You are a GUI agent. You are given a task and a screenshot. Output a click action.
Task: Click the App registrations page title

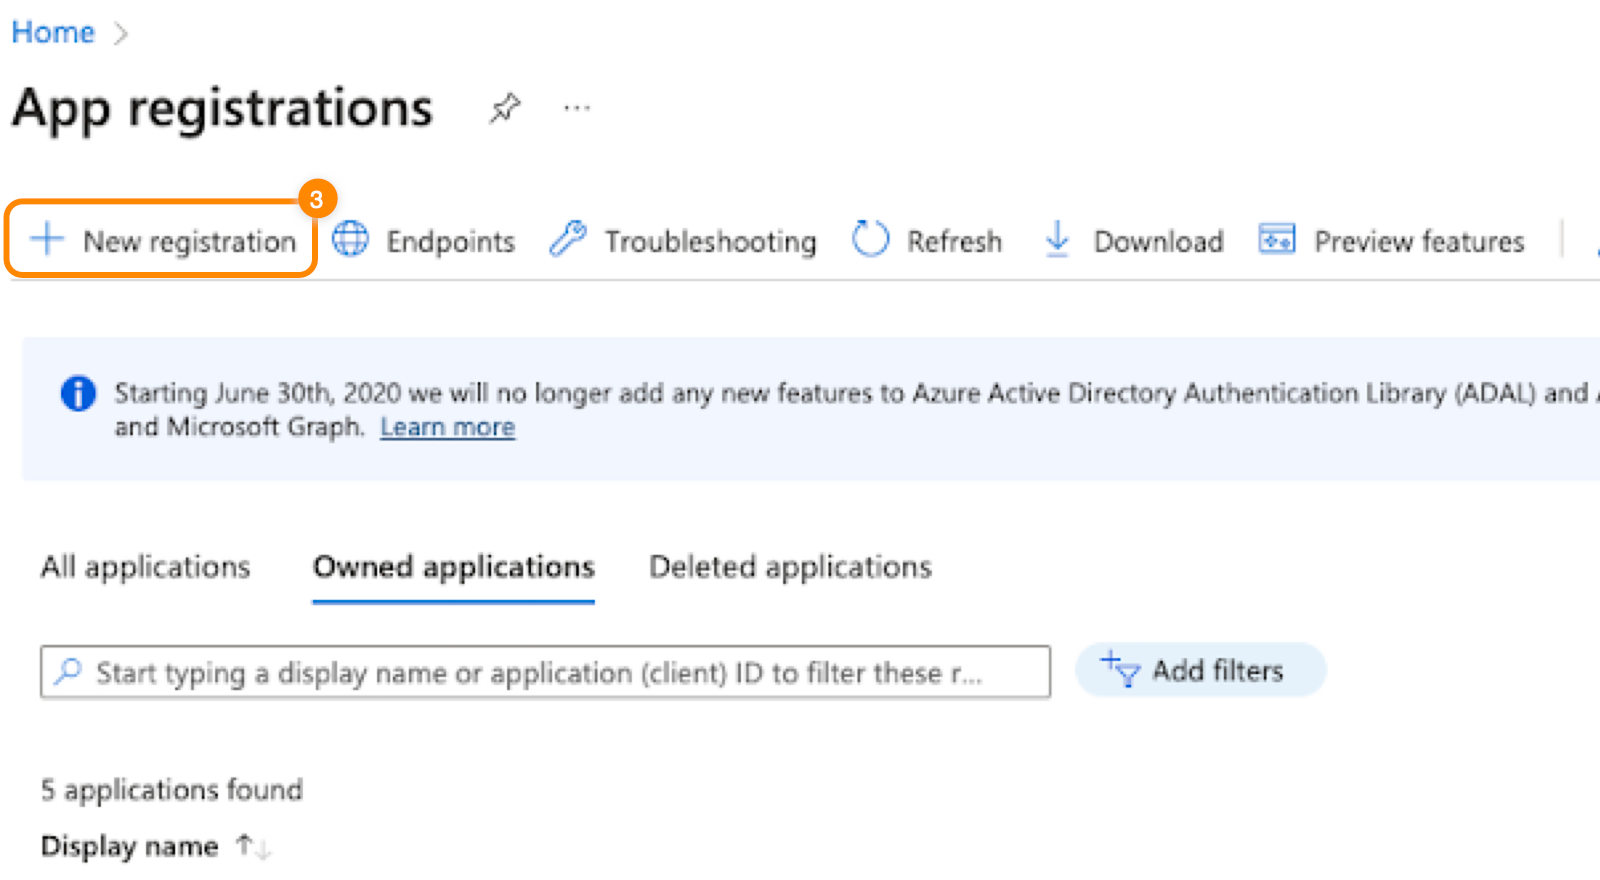223,108
